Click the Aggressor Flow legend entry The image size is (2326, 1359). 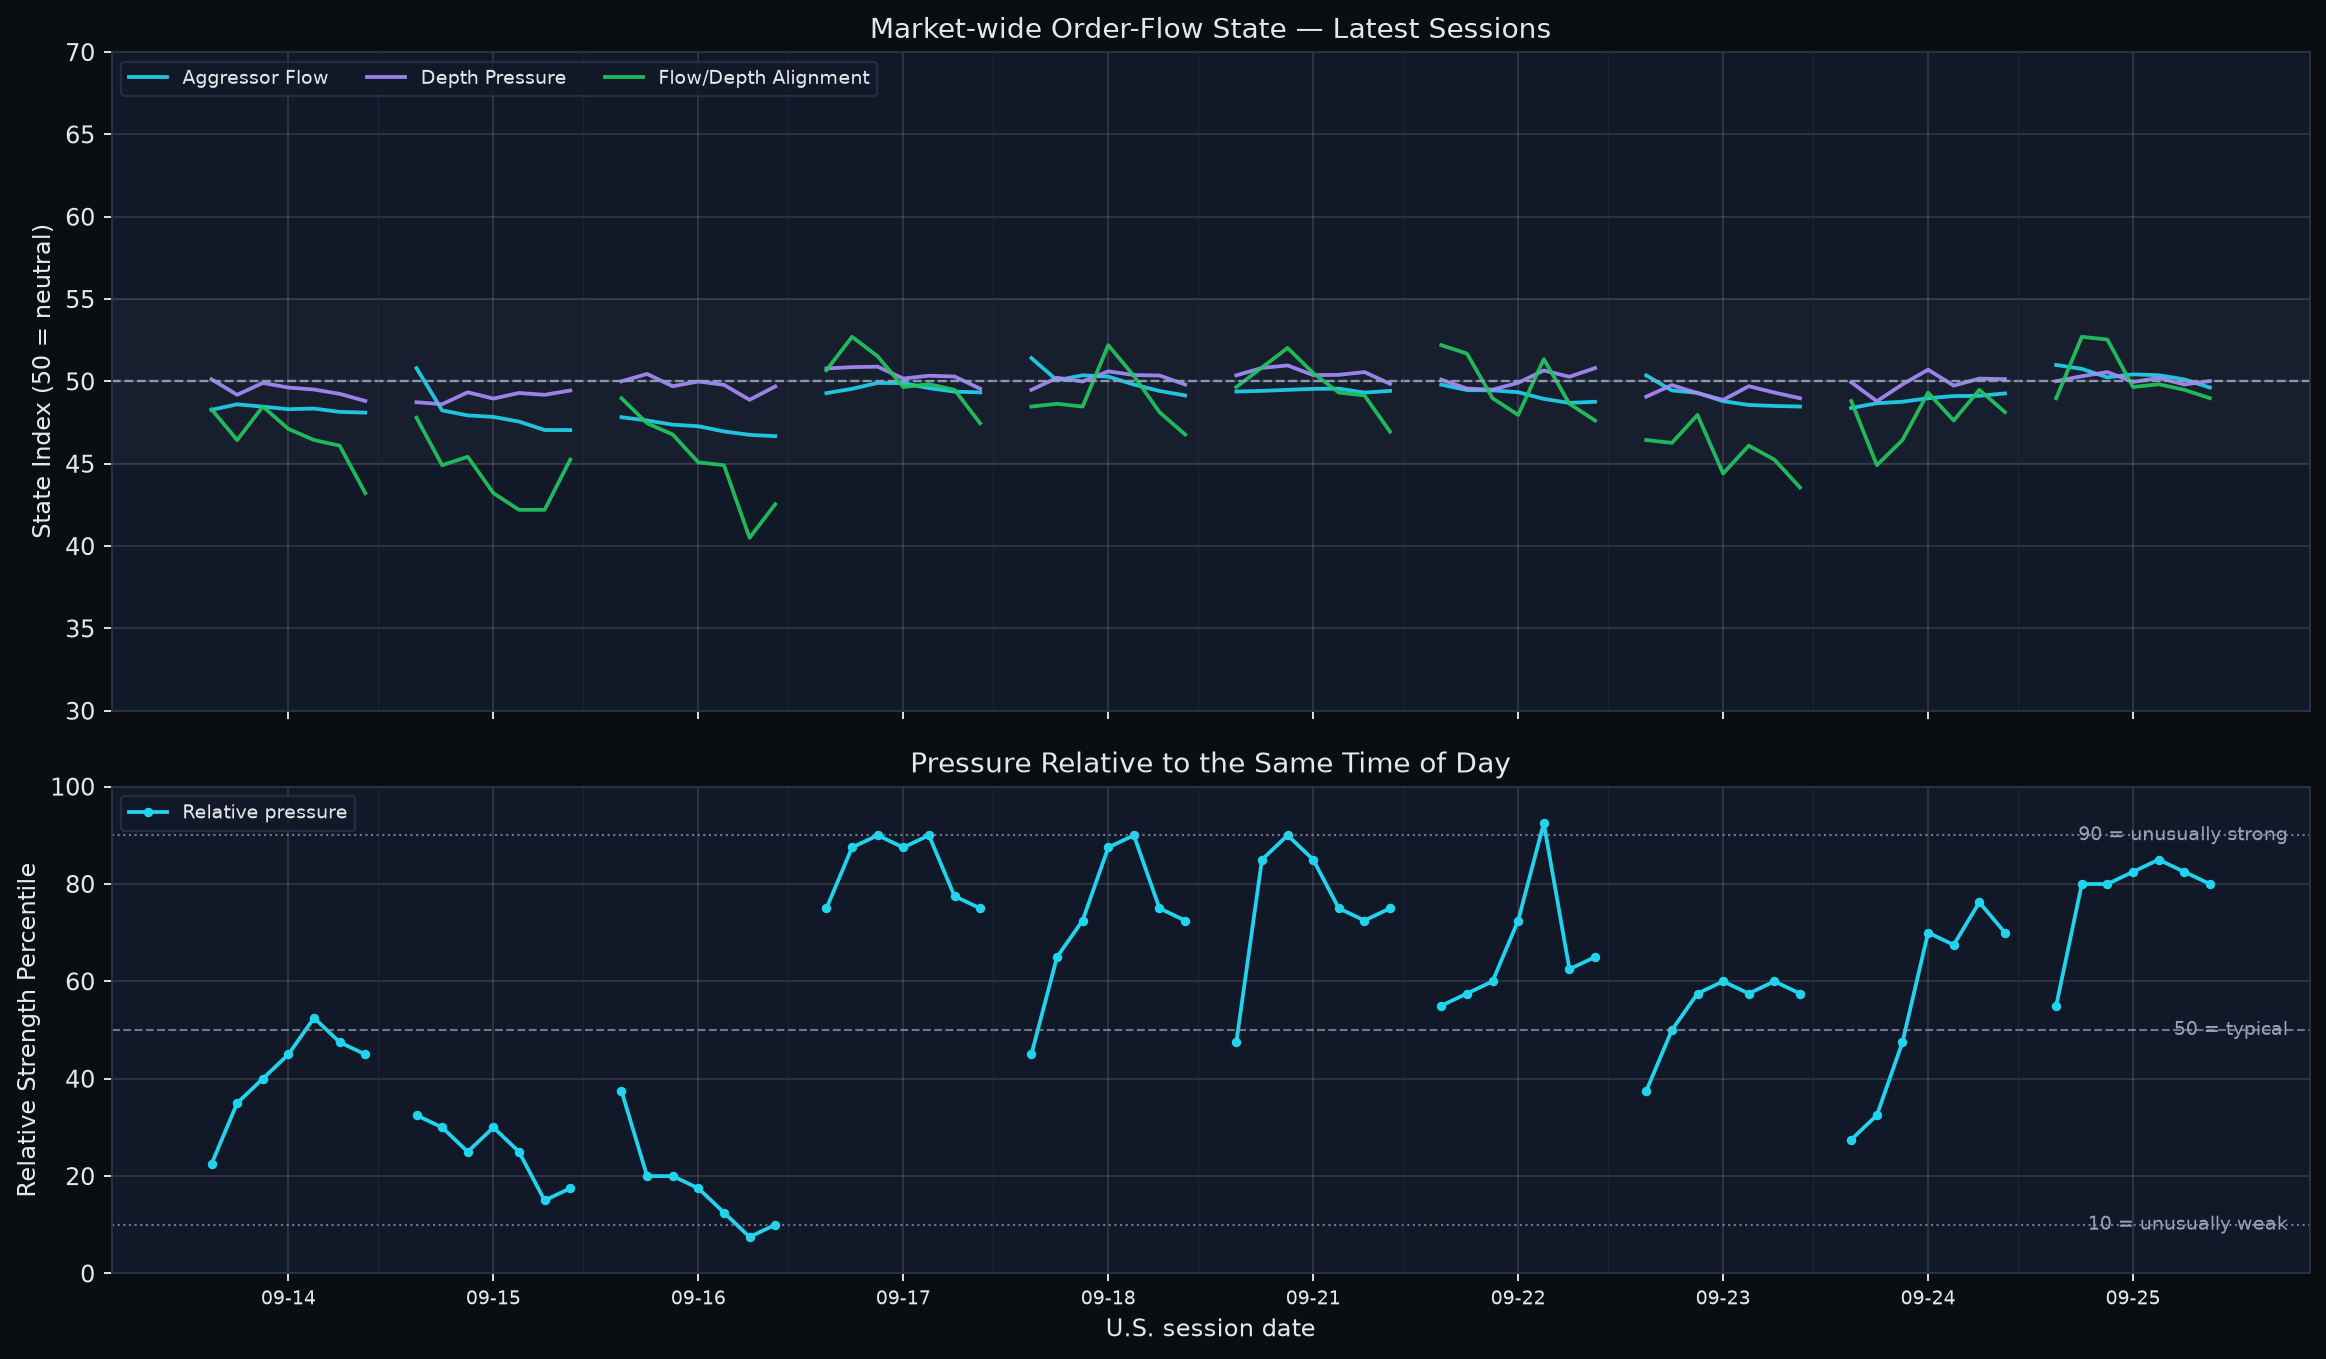pyautogui.click(x=228, y=78)
